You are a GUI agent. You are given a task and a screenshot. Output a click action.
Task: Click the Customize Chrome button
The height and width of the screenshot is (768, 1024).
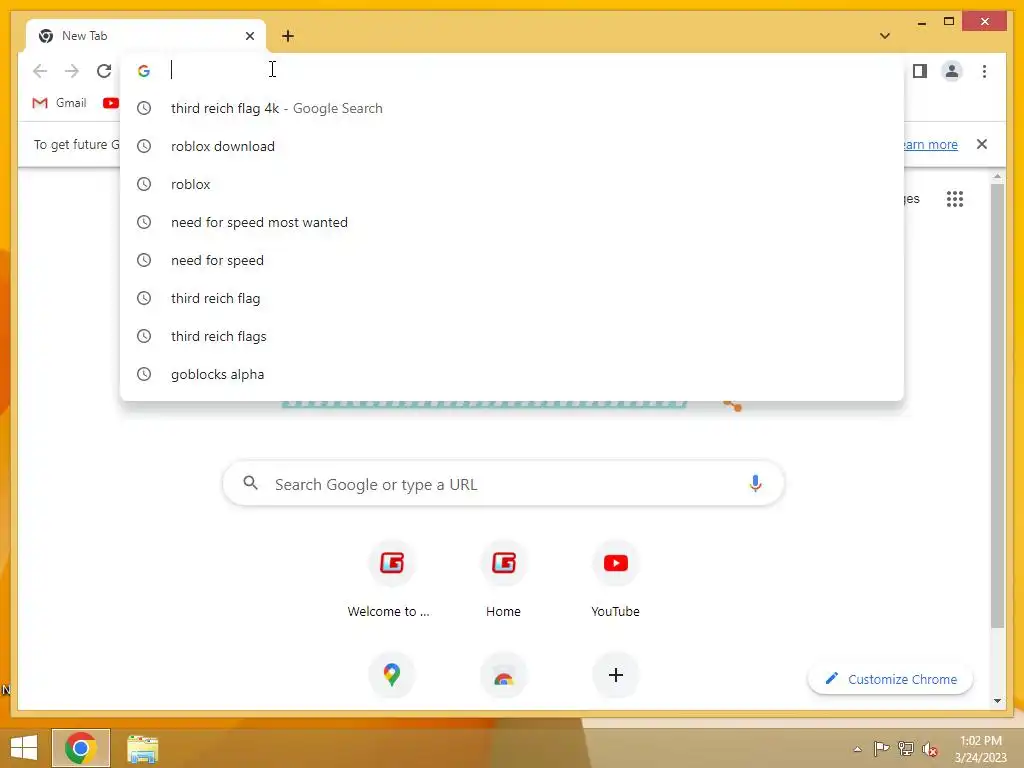[x=890, y=679]
